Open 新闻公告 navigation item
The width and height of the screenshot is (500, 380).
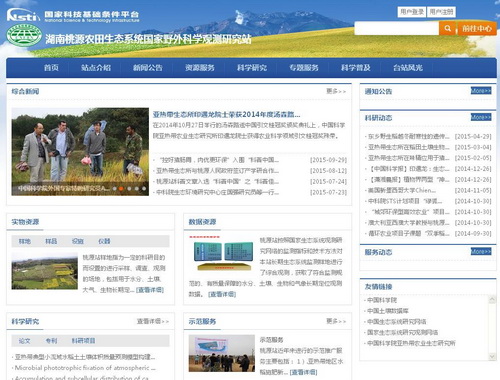coord(148,68)
